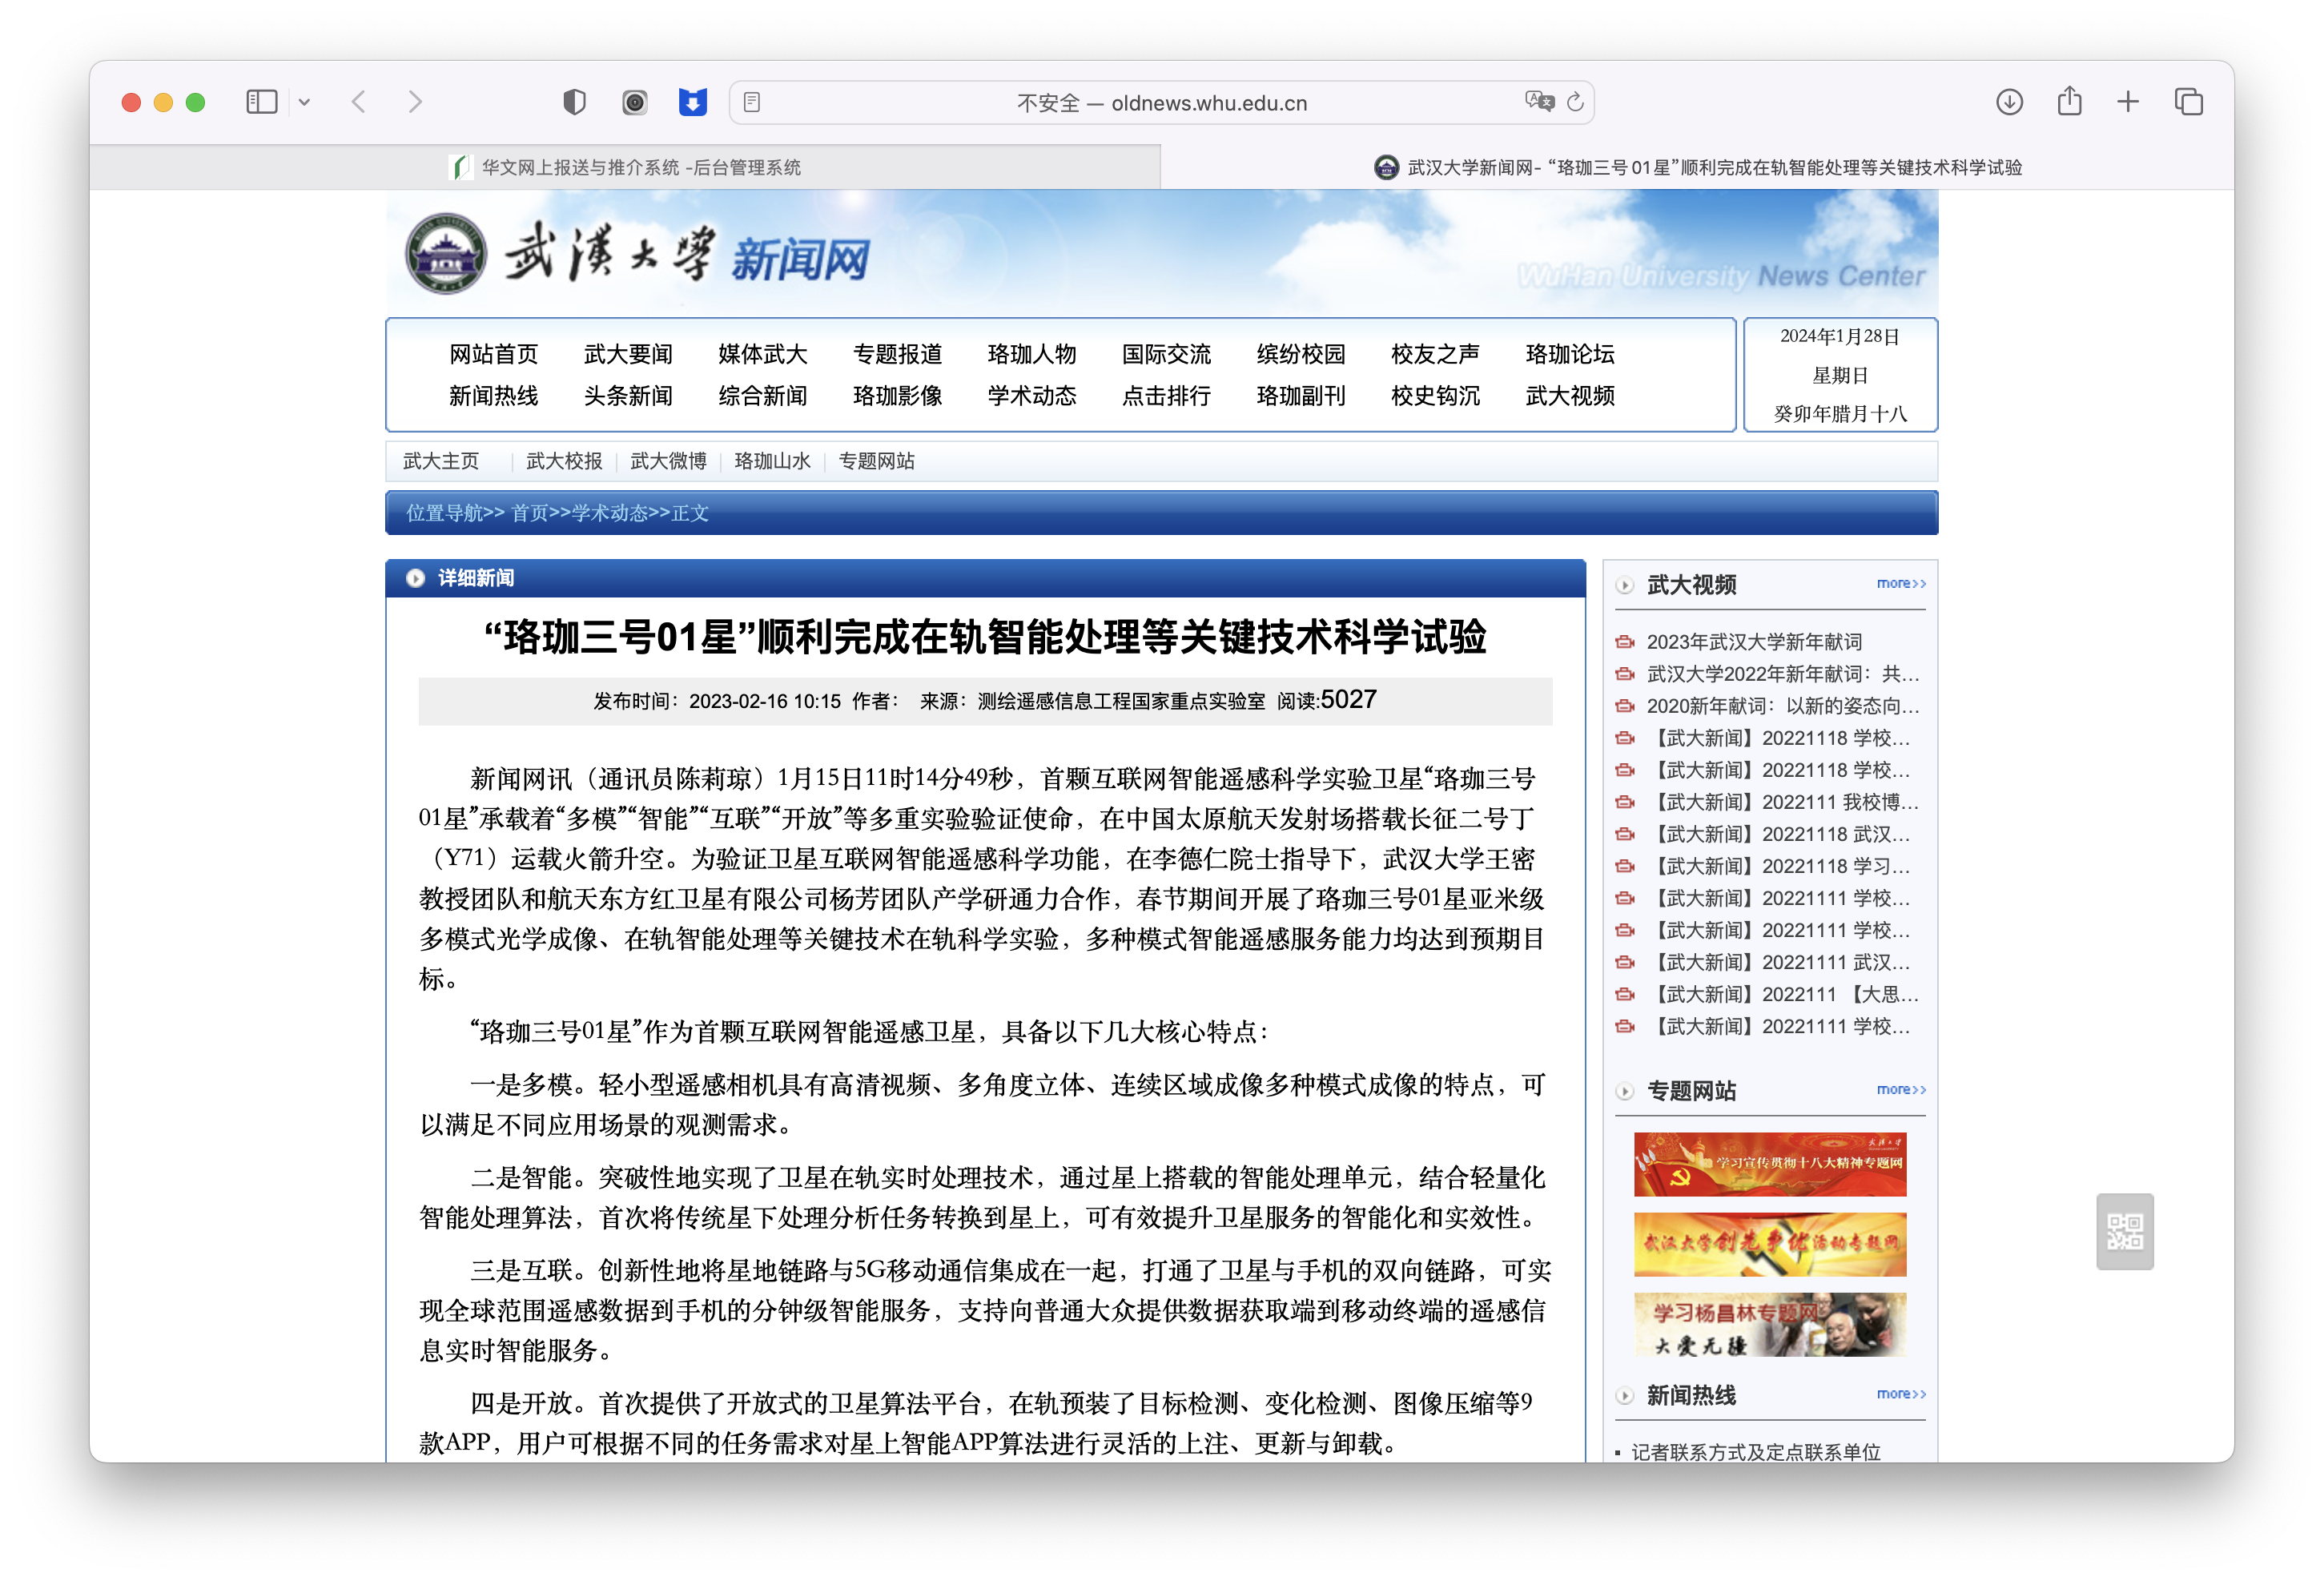Open 学术动态 menu item
This screenshot has width=2324, height=1581.
pyautogui.click(x=1031, y=396)
